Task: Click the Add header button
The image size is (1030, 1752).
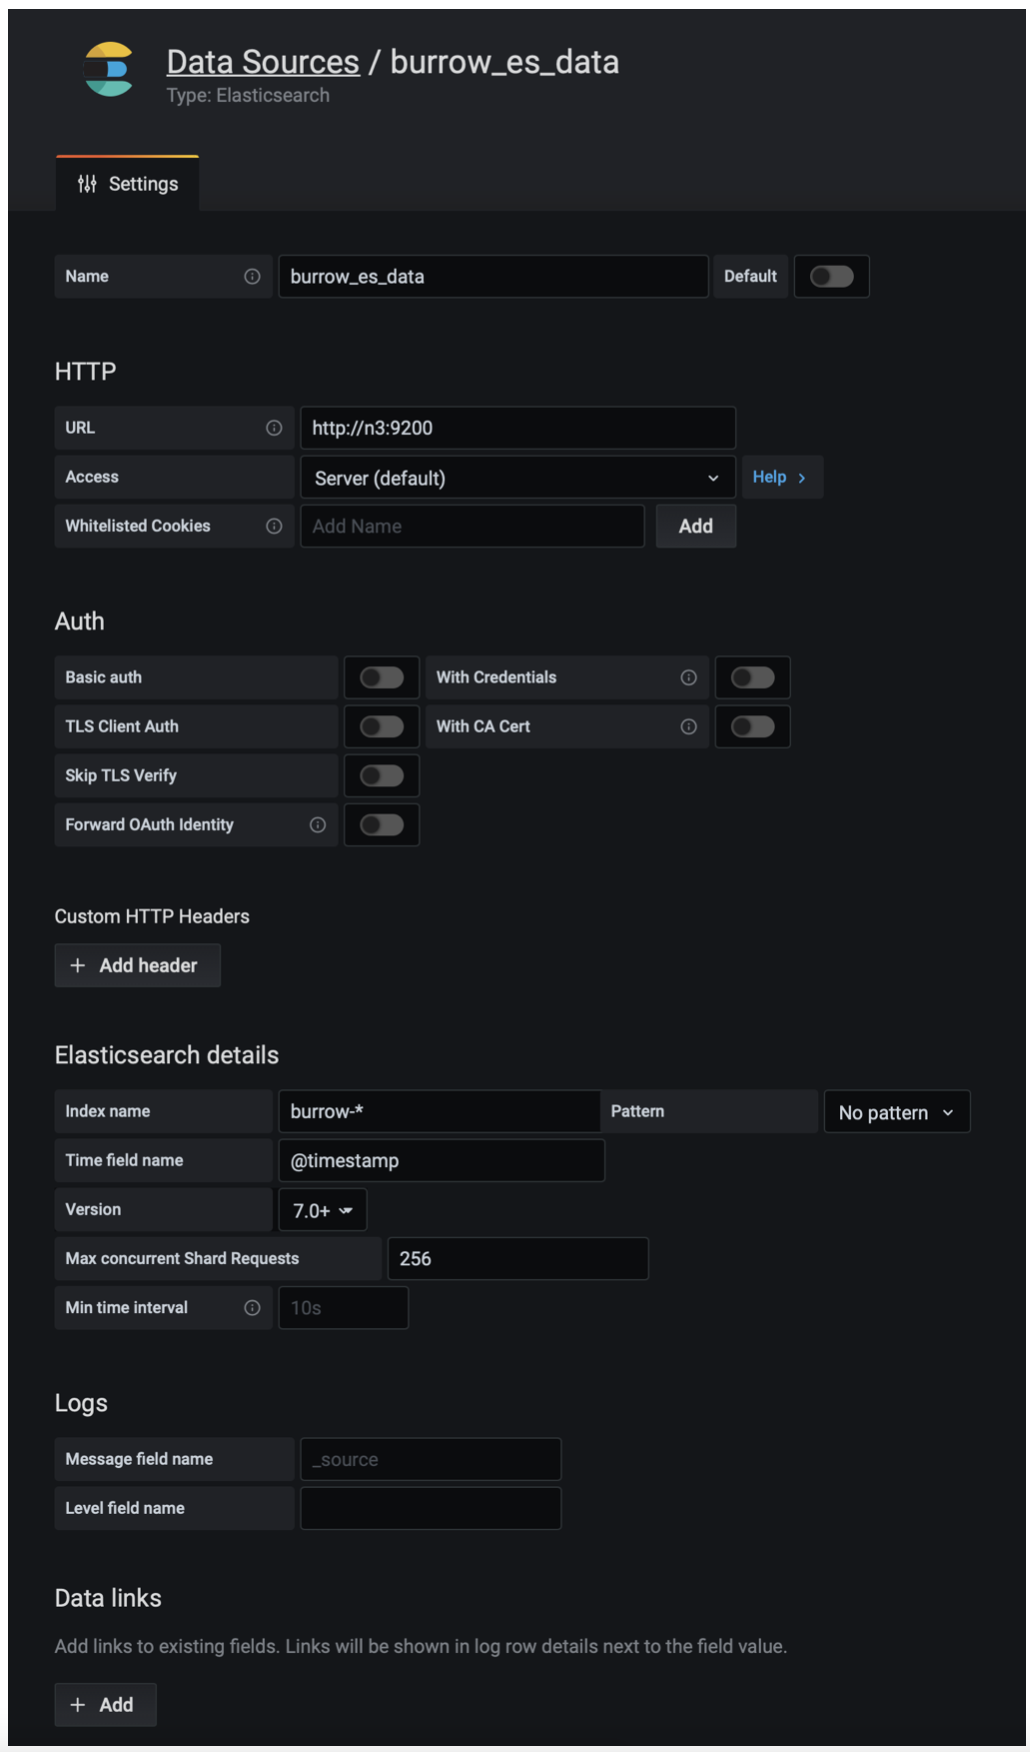Action: coord(137,966)
